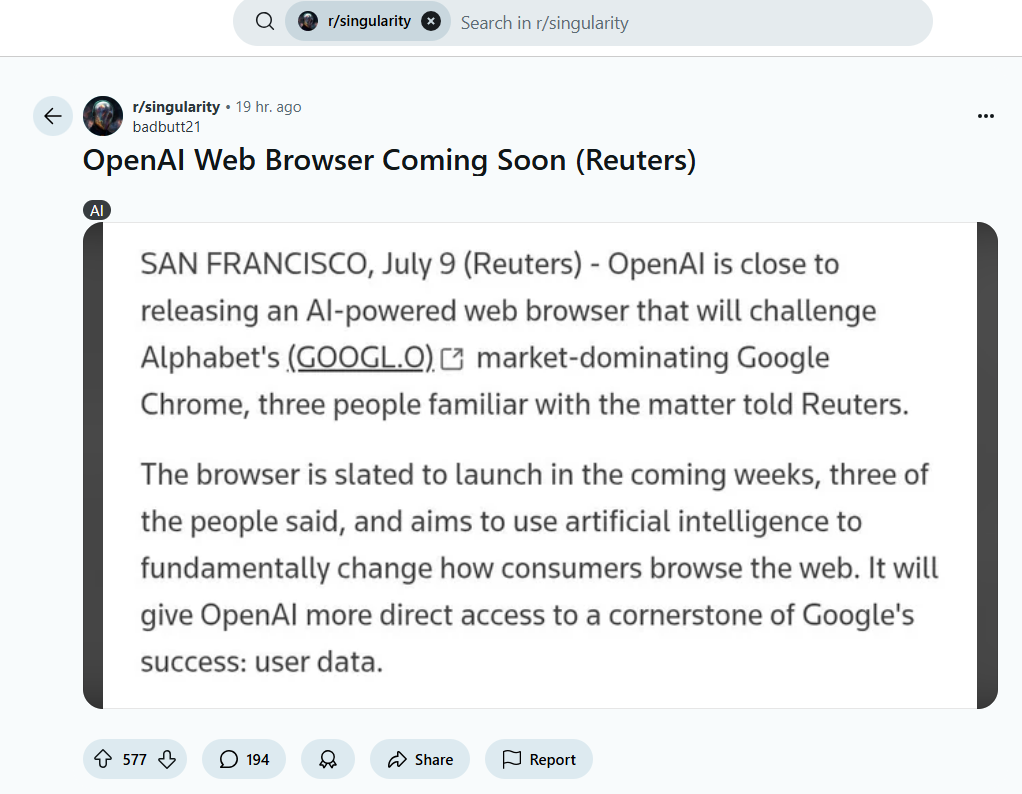Navigate back using the arrow icon
This screenshot has width=1022, height=794.
(52, 116)
